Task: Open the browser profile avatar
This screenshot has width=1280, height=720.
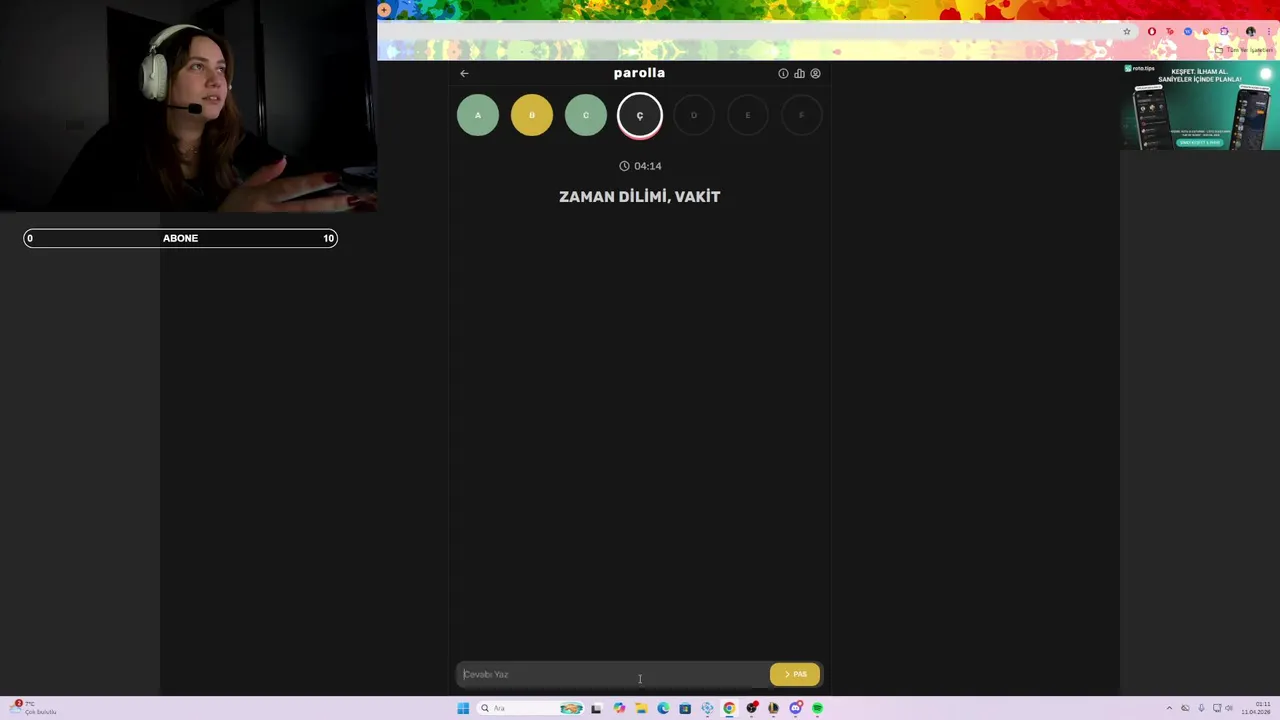Action: [1250, 31]
